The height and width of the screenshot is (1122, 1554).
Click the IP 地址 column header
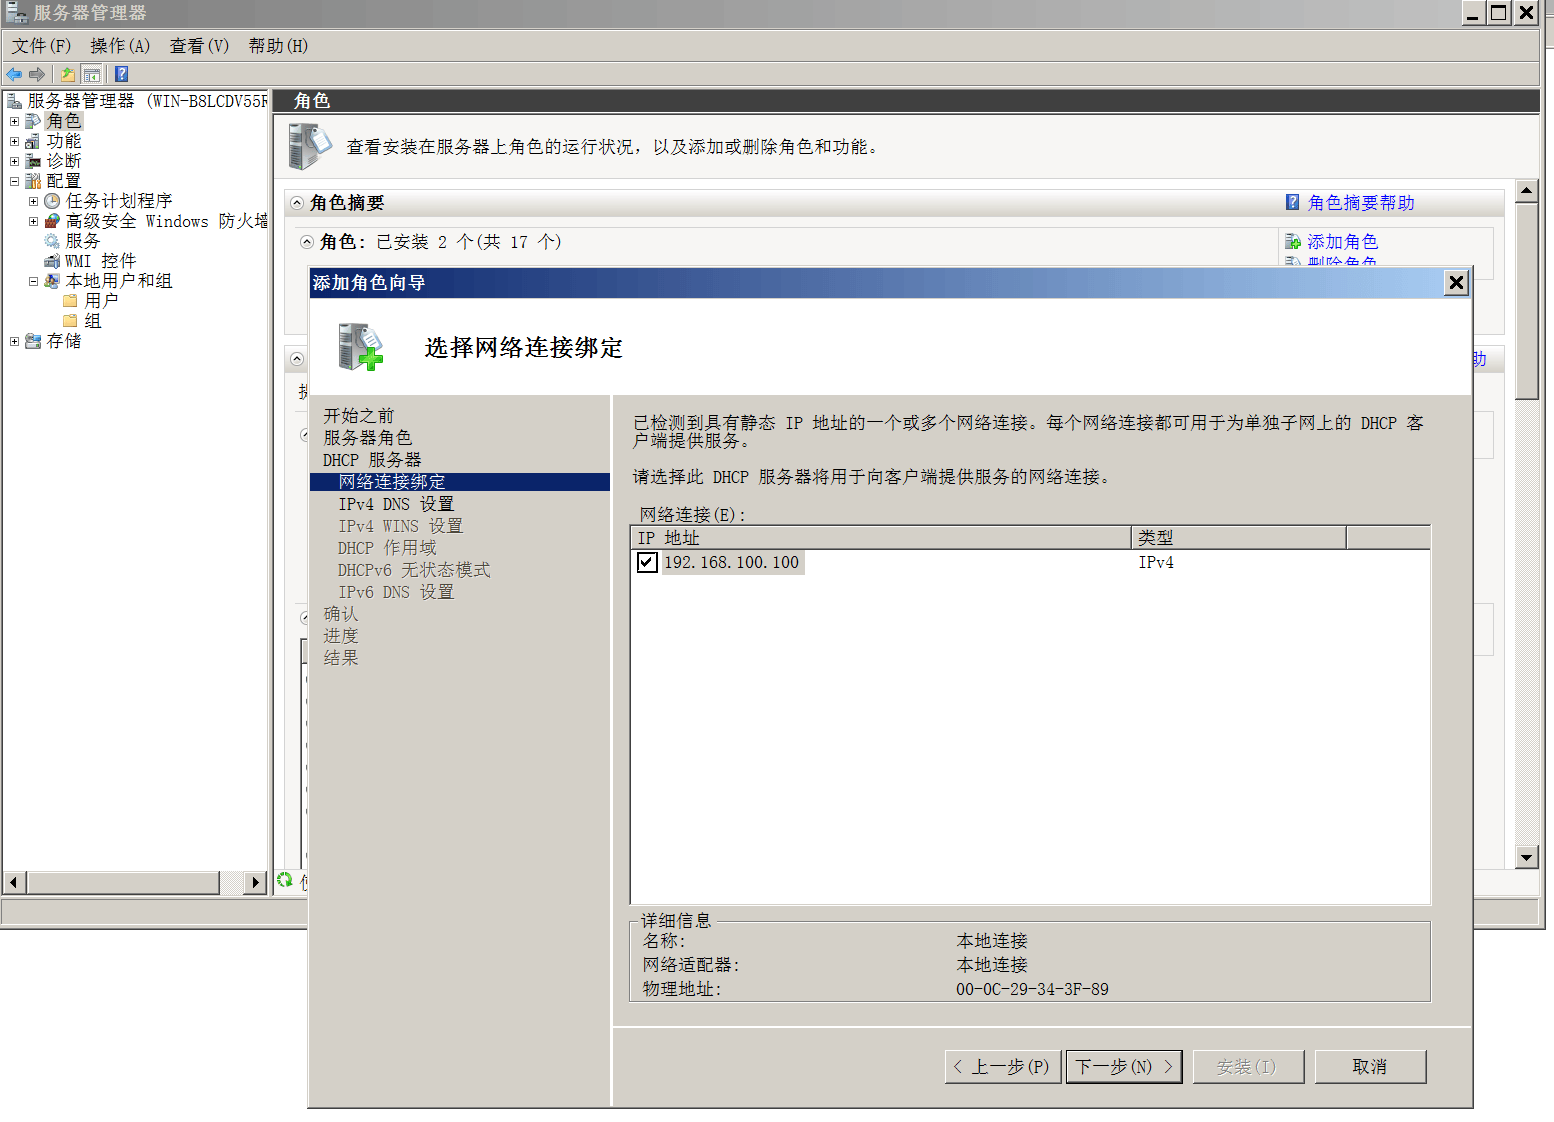(x=881, y=538)
